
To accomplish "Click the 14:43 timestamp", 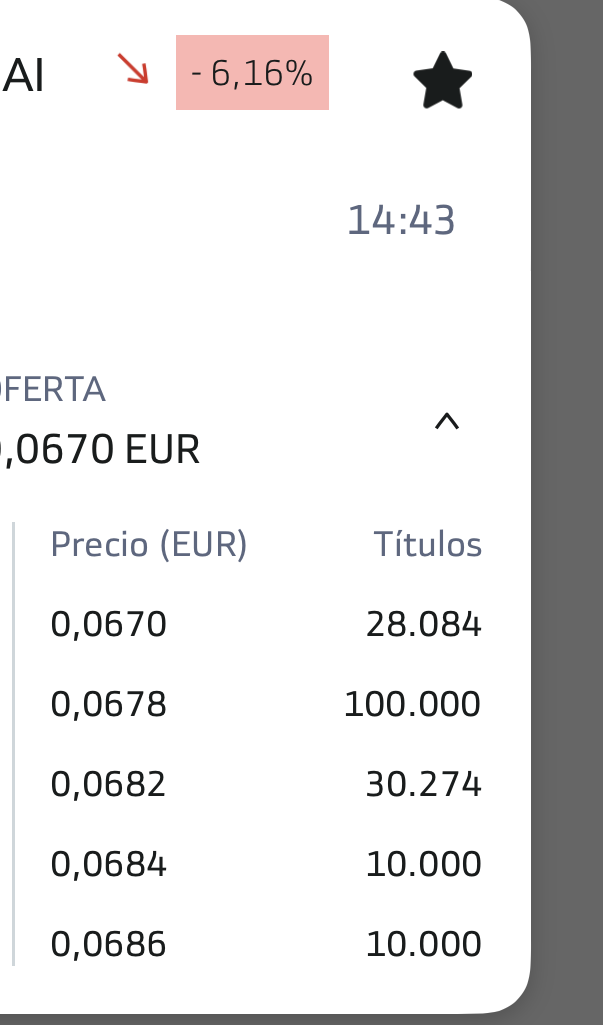I will click(401, 220).
